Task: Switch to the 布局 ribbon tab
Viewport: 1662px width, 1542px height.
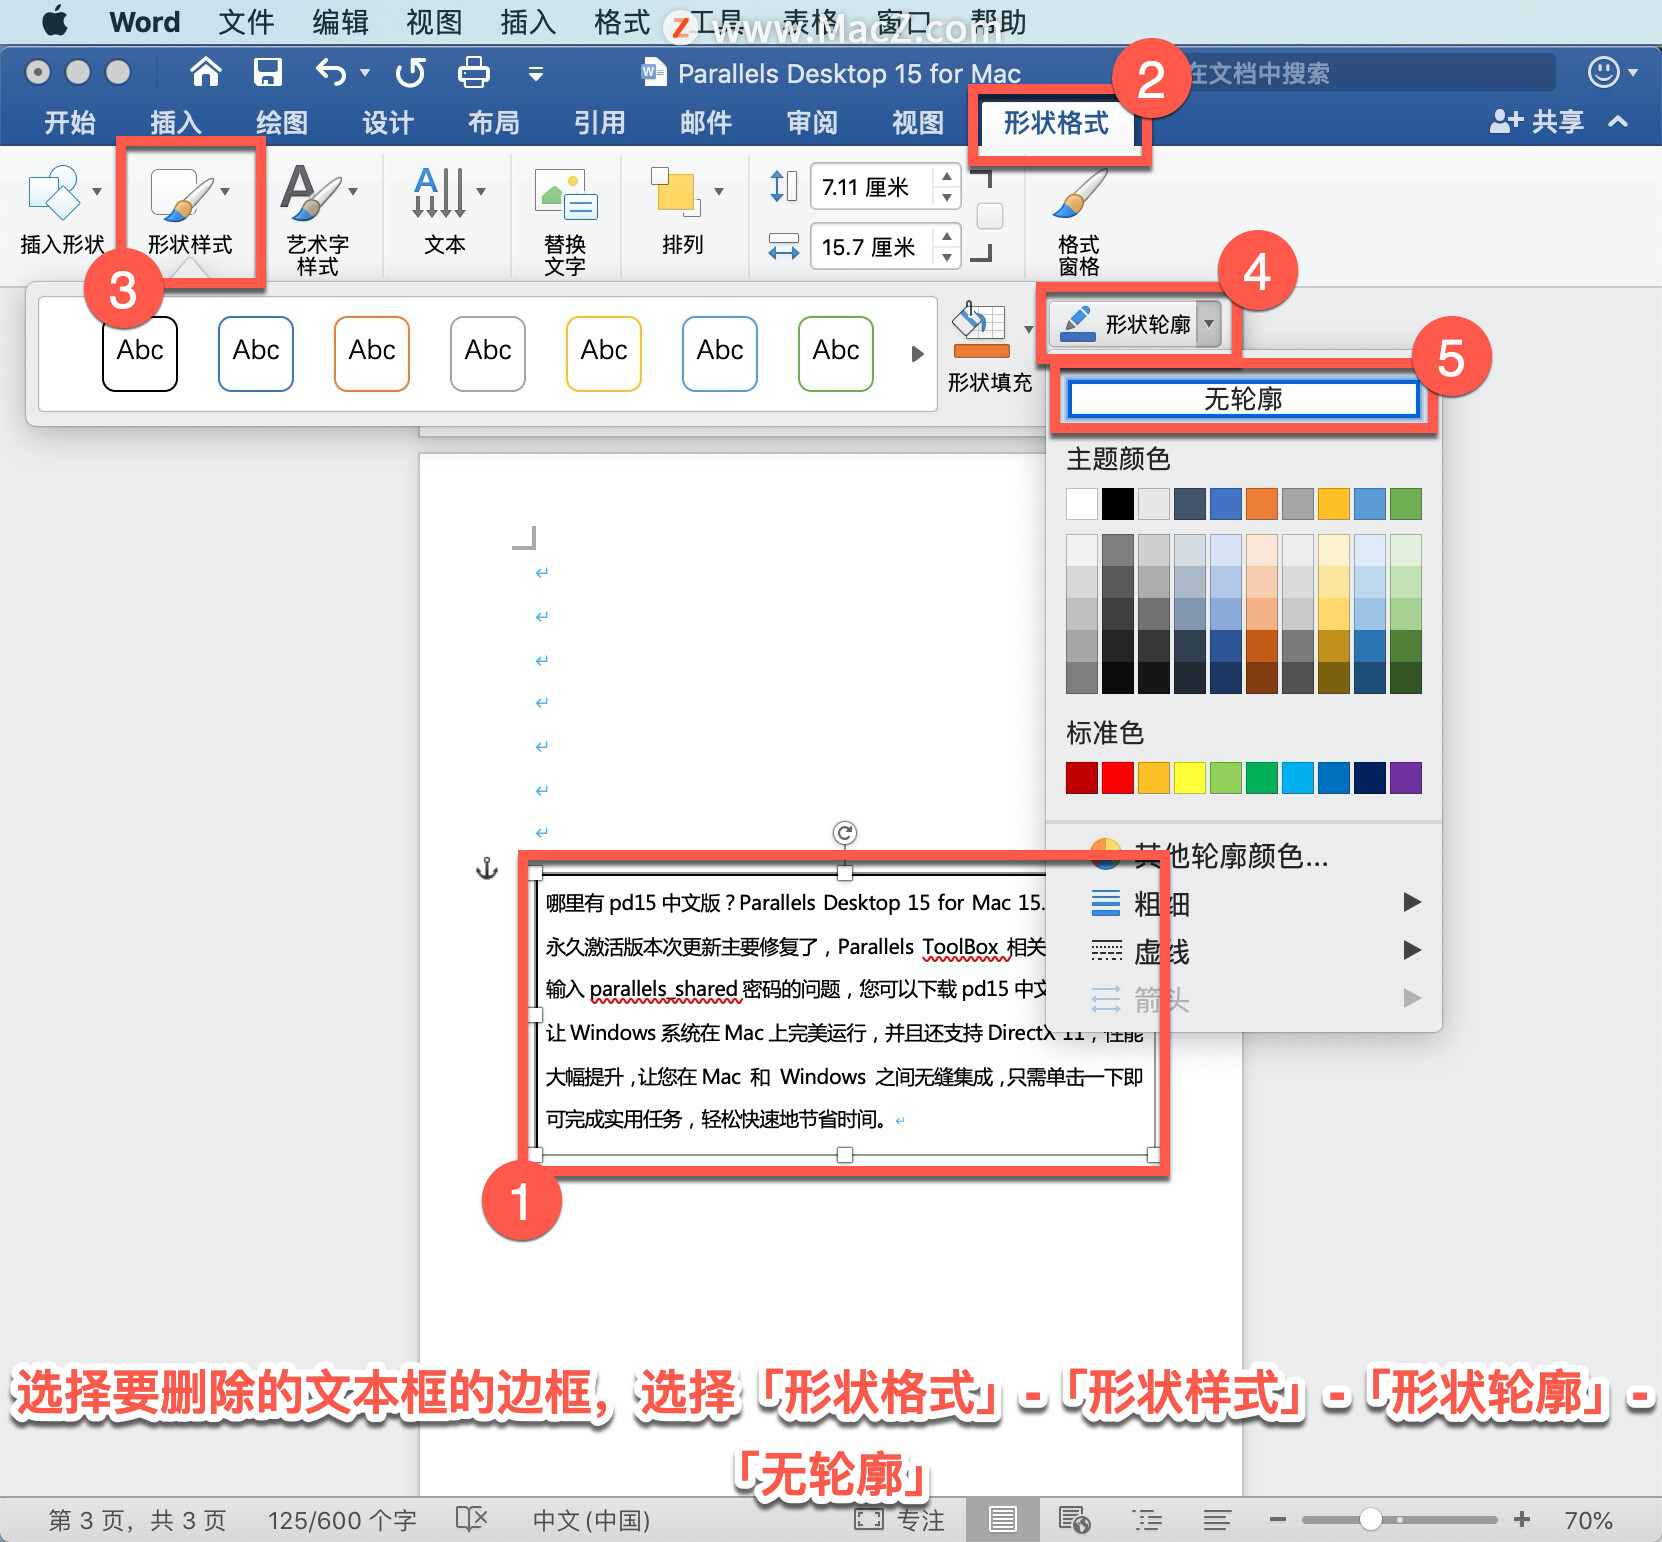Action: [494, 122]
